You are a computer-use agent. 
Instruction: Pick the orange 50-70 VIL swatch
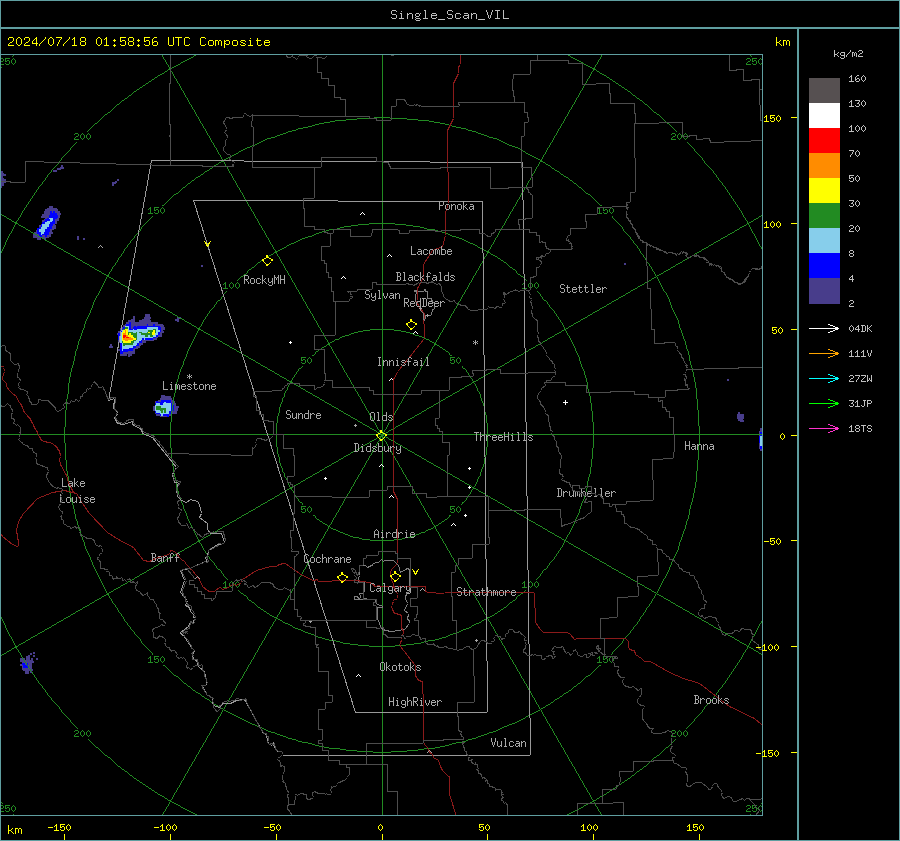click(824, 166)
